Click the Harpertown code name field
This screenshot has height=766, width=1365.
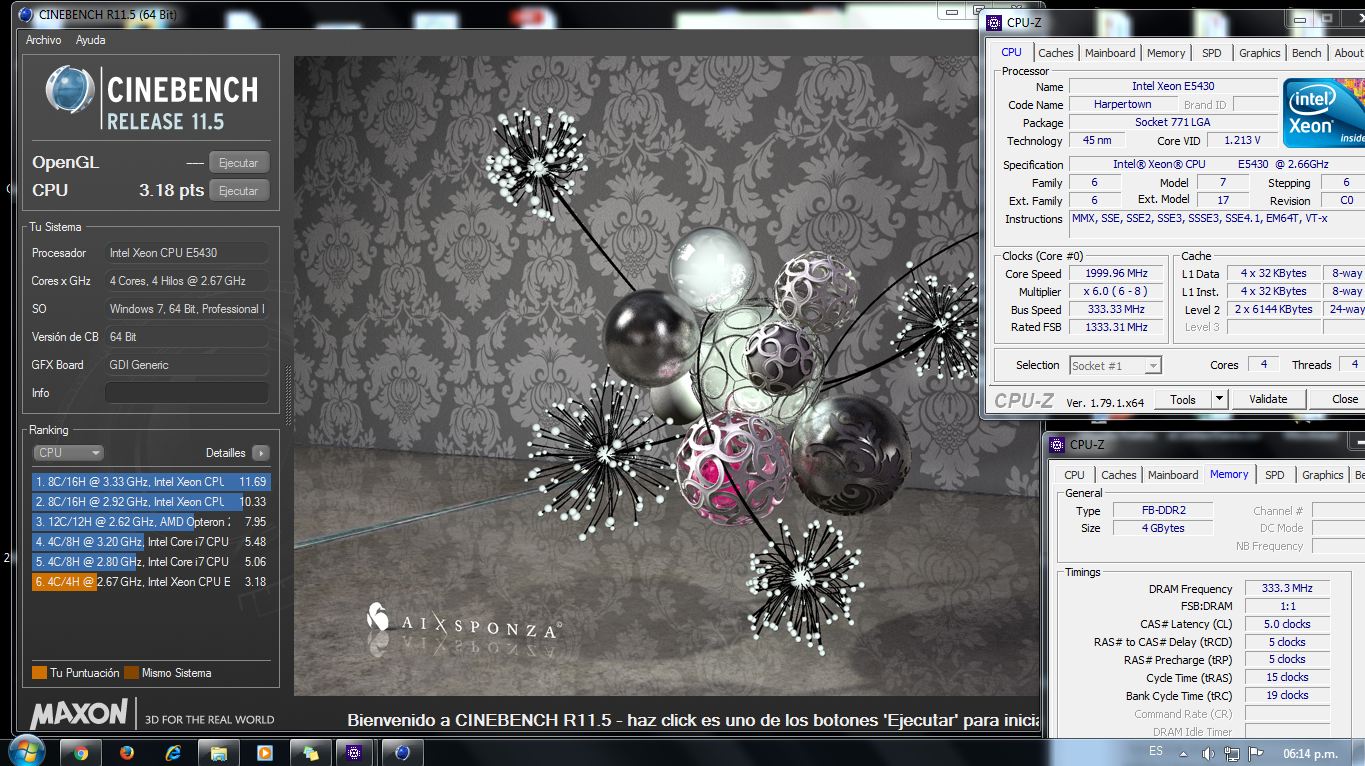(1122, 104)
